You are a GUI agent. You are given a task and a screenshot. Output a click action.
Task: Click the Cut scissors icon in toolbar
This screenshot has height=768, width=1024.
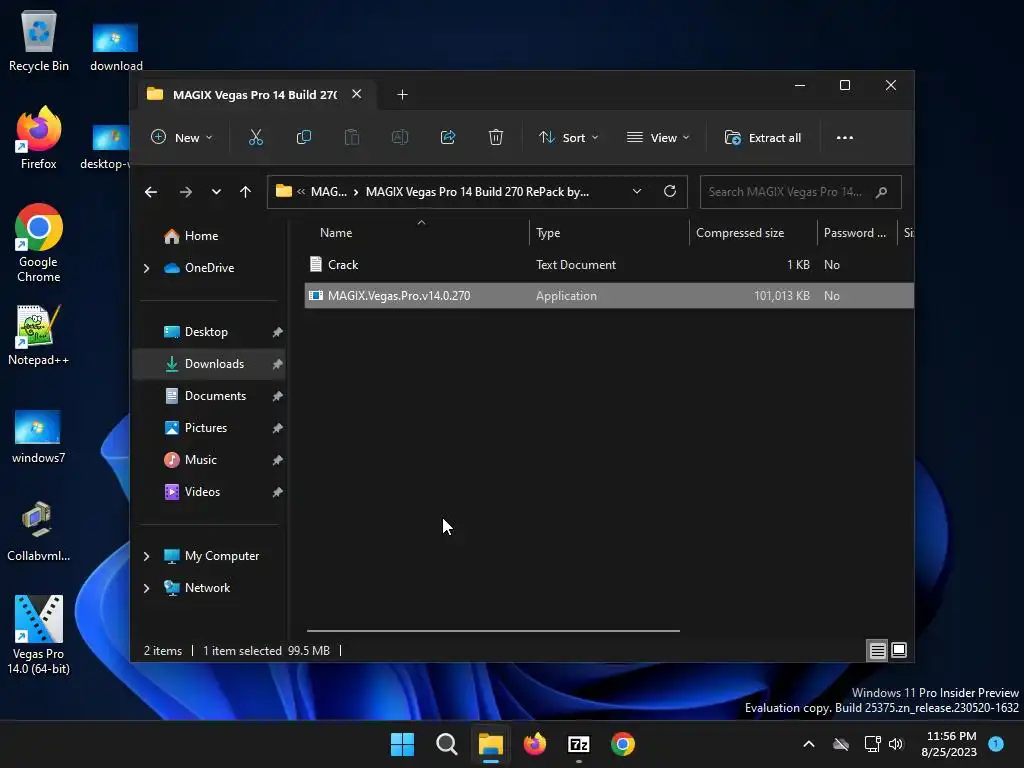tap(255, 138)
